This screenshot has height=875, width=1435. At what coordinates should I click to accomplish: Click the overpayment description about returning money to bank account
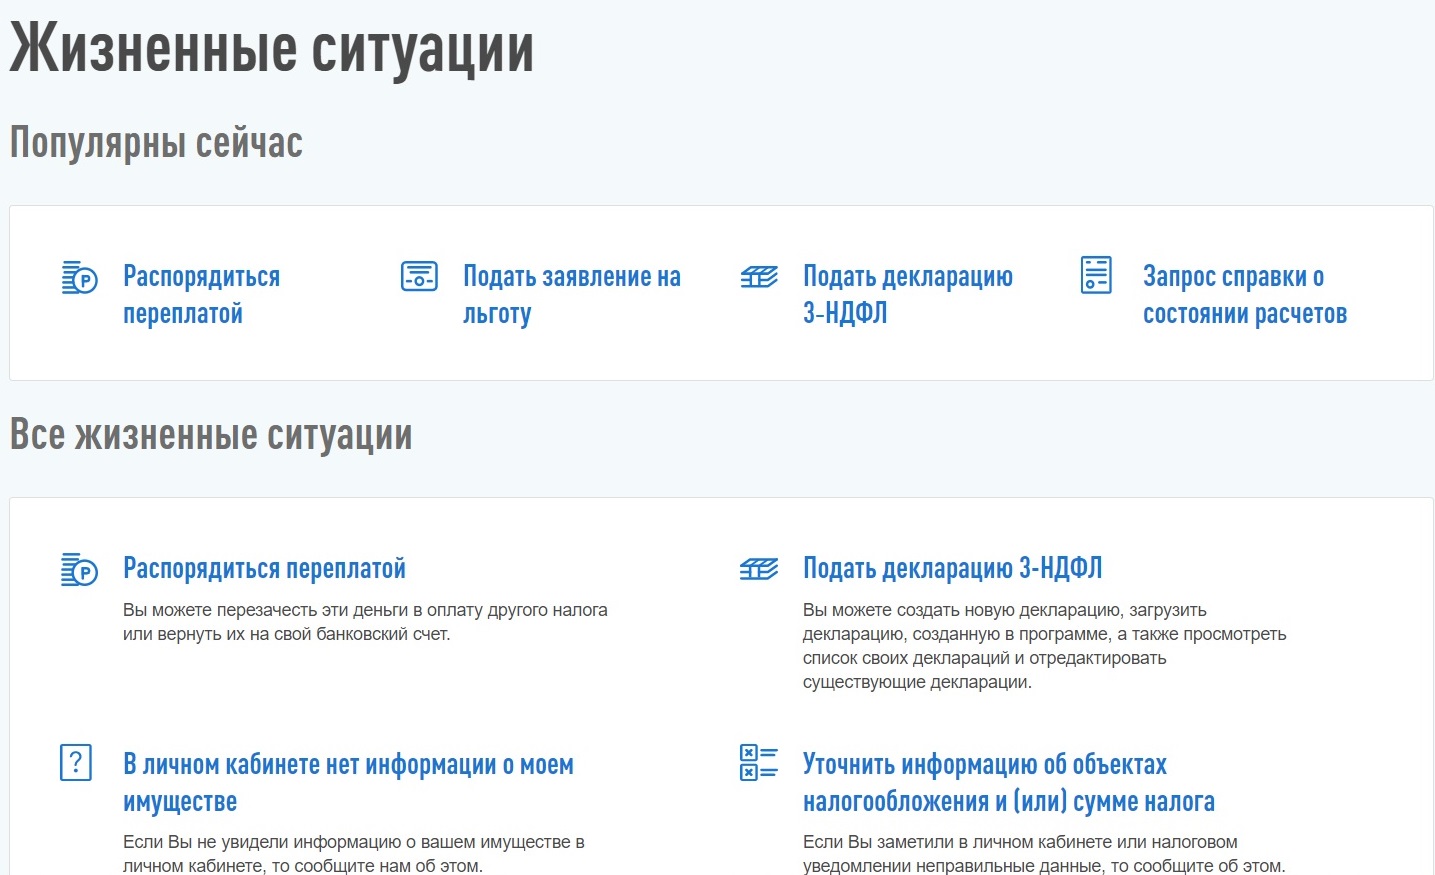pos(365,622)
